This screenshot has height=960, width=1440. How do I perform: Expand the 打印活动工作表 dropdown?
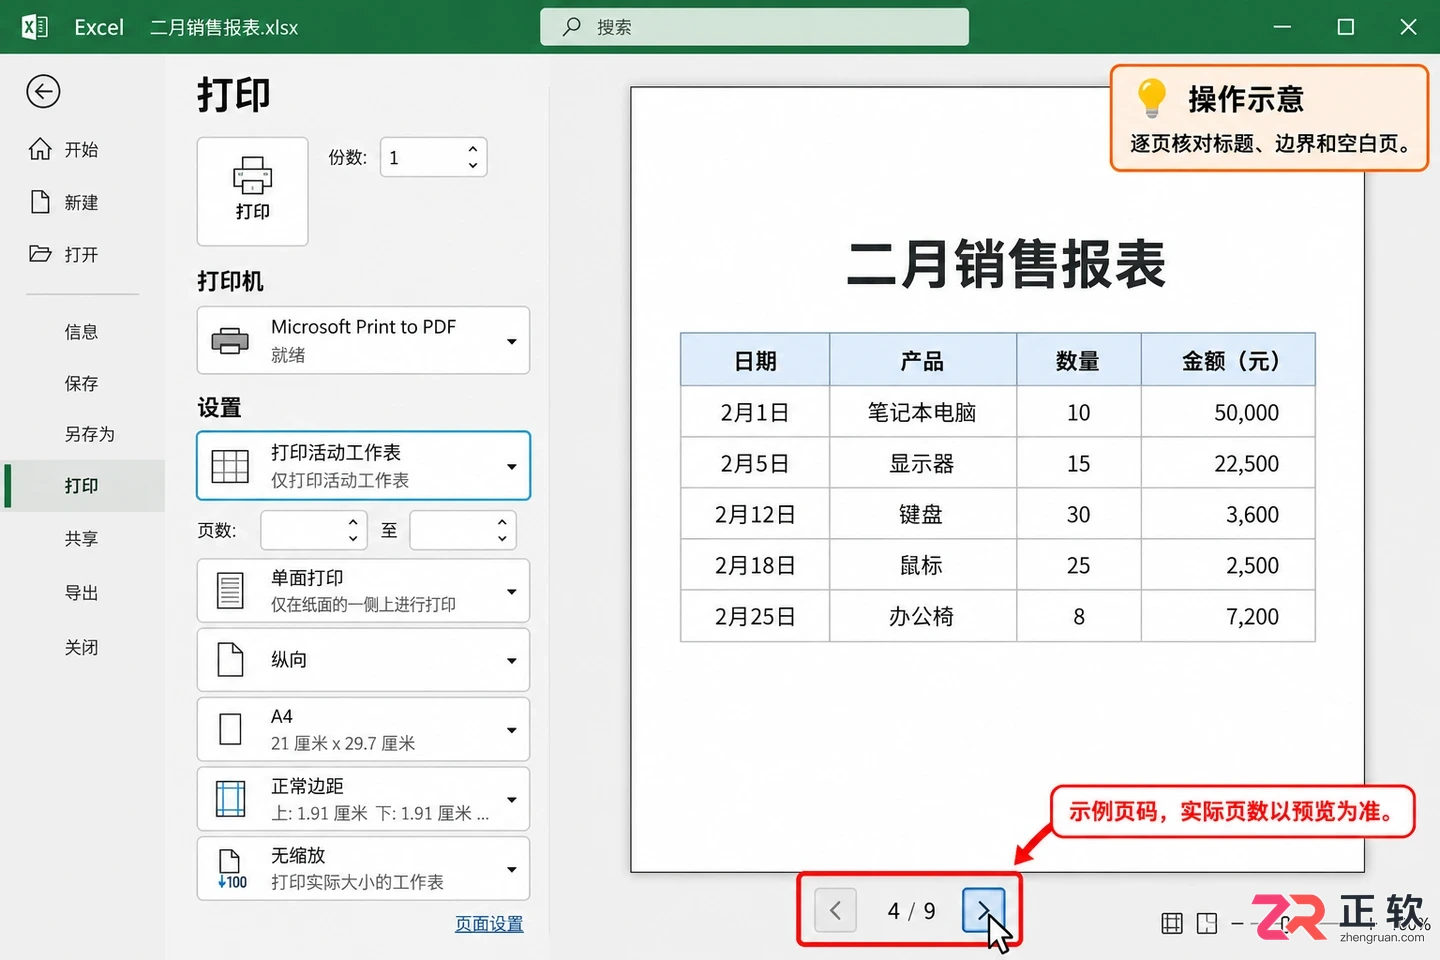pos(363,465)
